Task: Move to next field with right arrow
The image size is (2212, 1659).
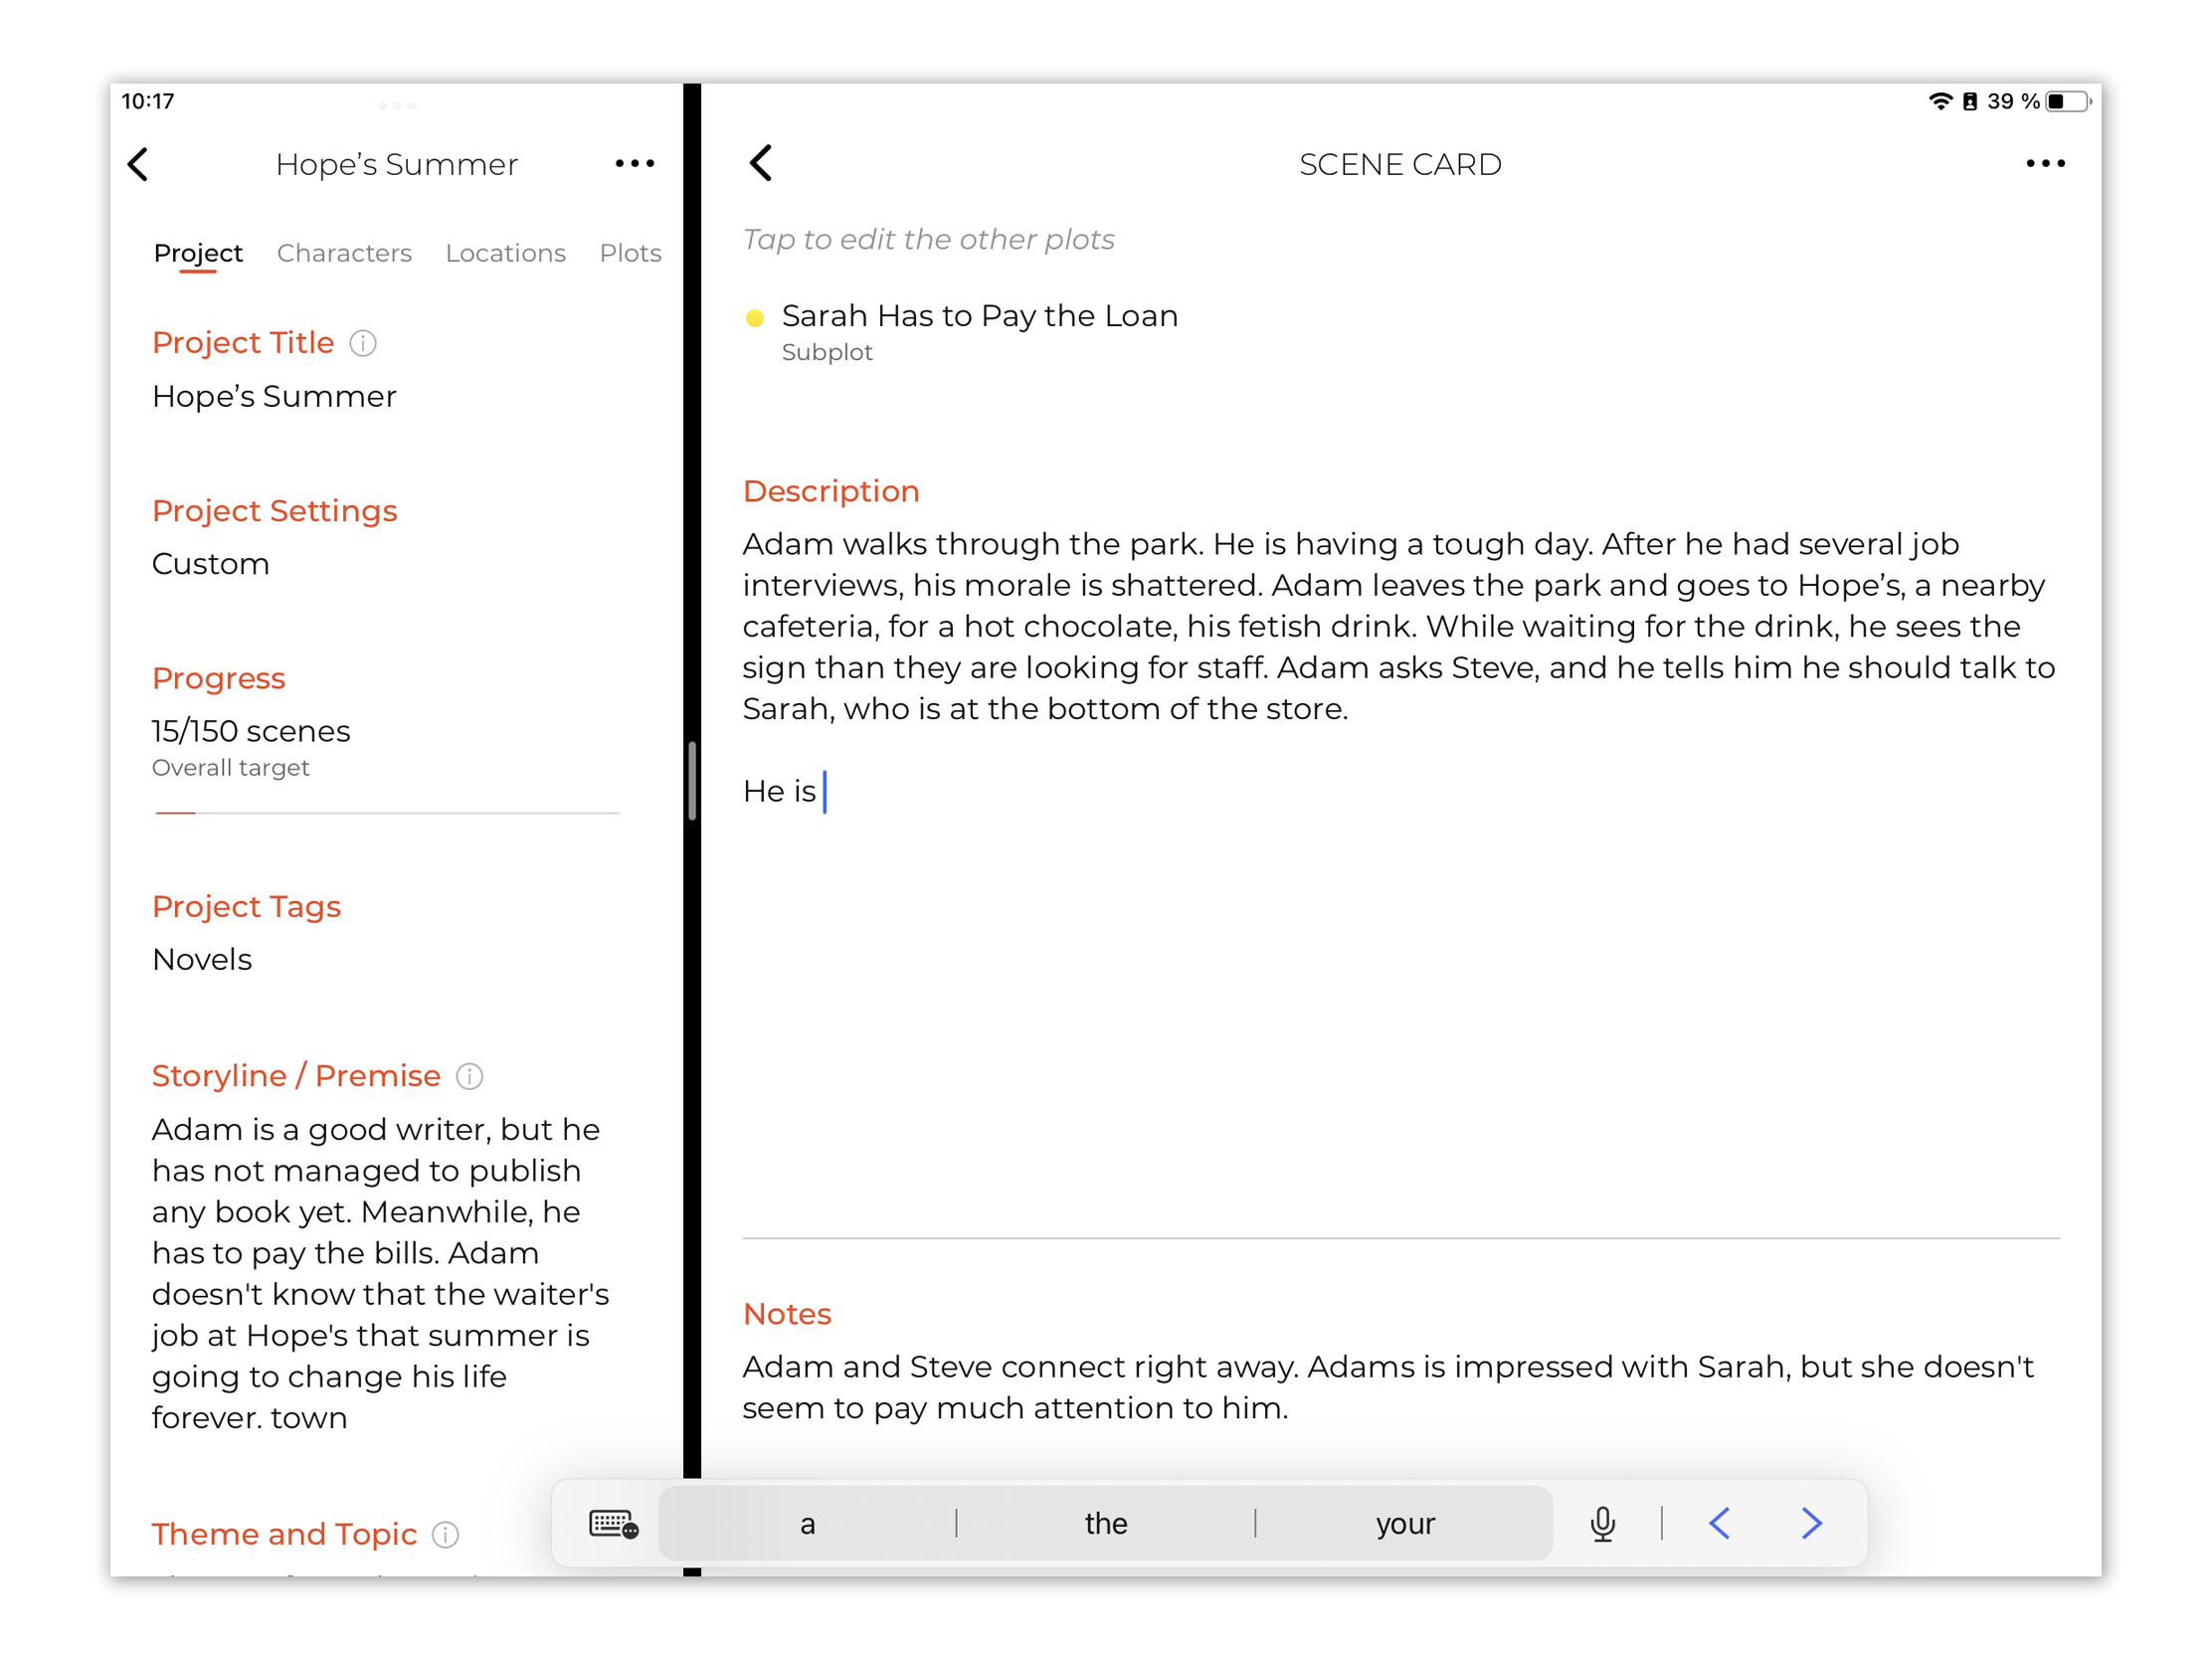Action: (x=1811, y=1523)
